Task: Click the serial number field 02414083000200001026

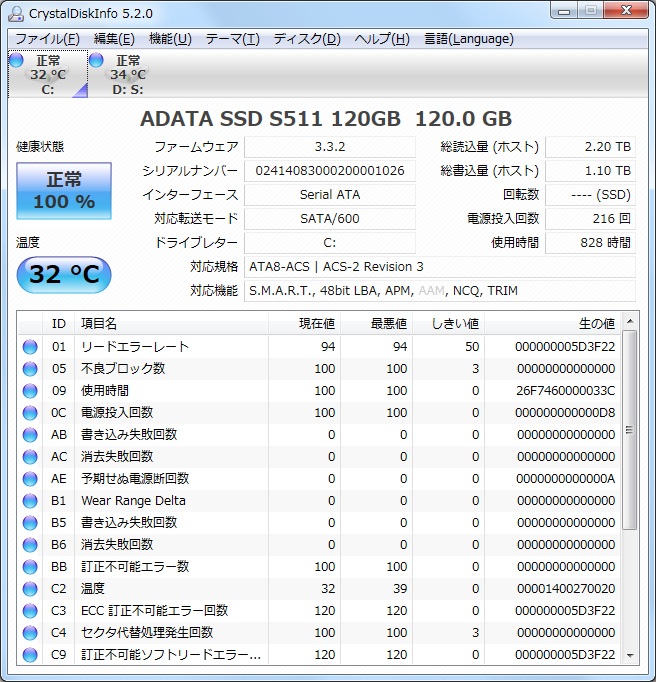Action: tap(330, 171)
